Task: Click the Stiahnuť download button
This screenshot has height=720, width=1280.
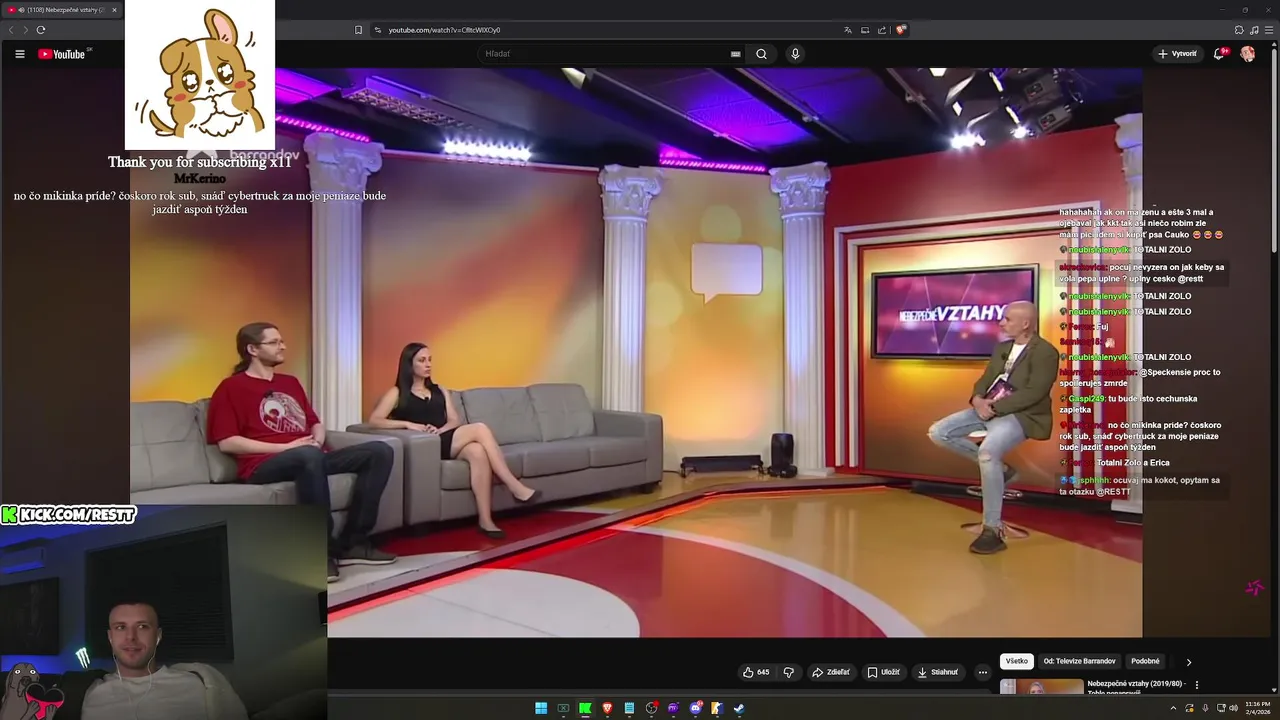Action: click(x=938, y=672)
